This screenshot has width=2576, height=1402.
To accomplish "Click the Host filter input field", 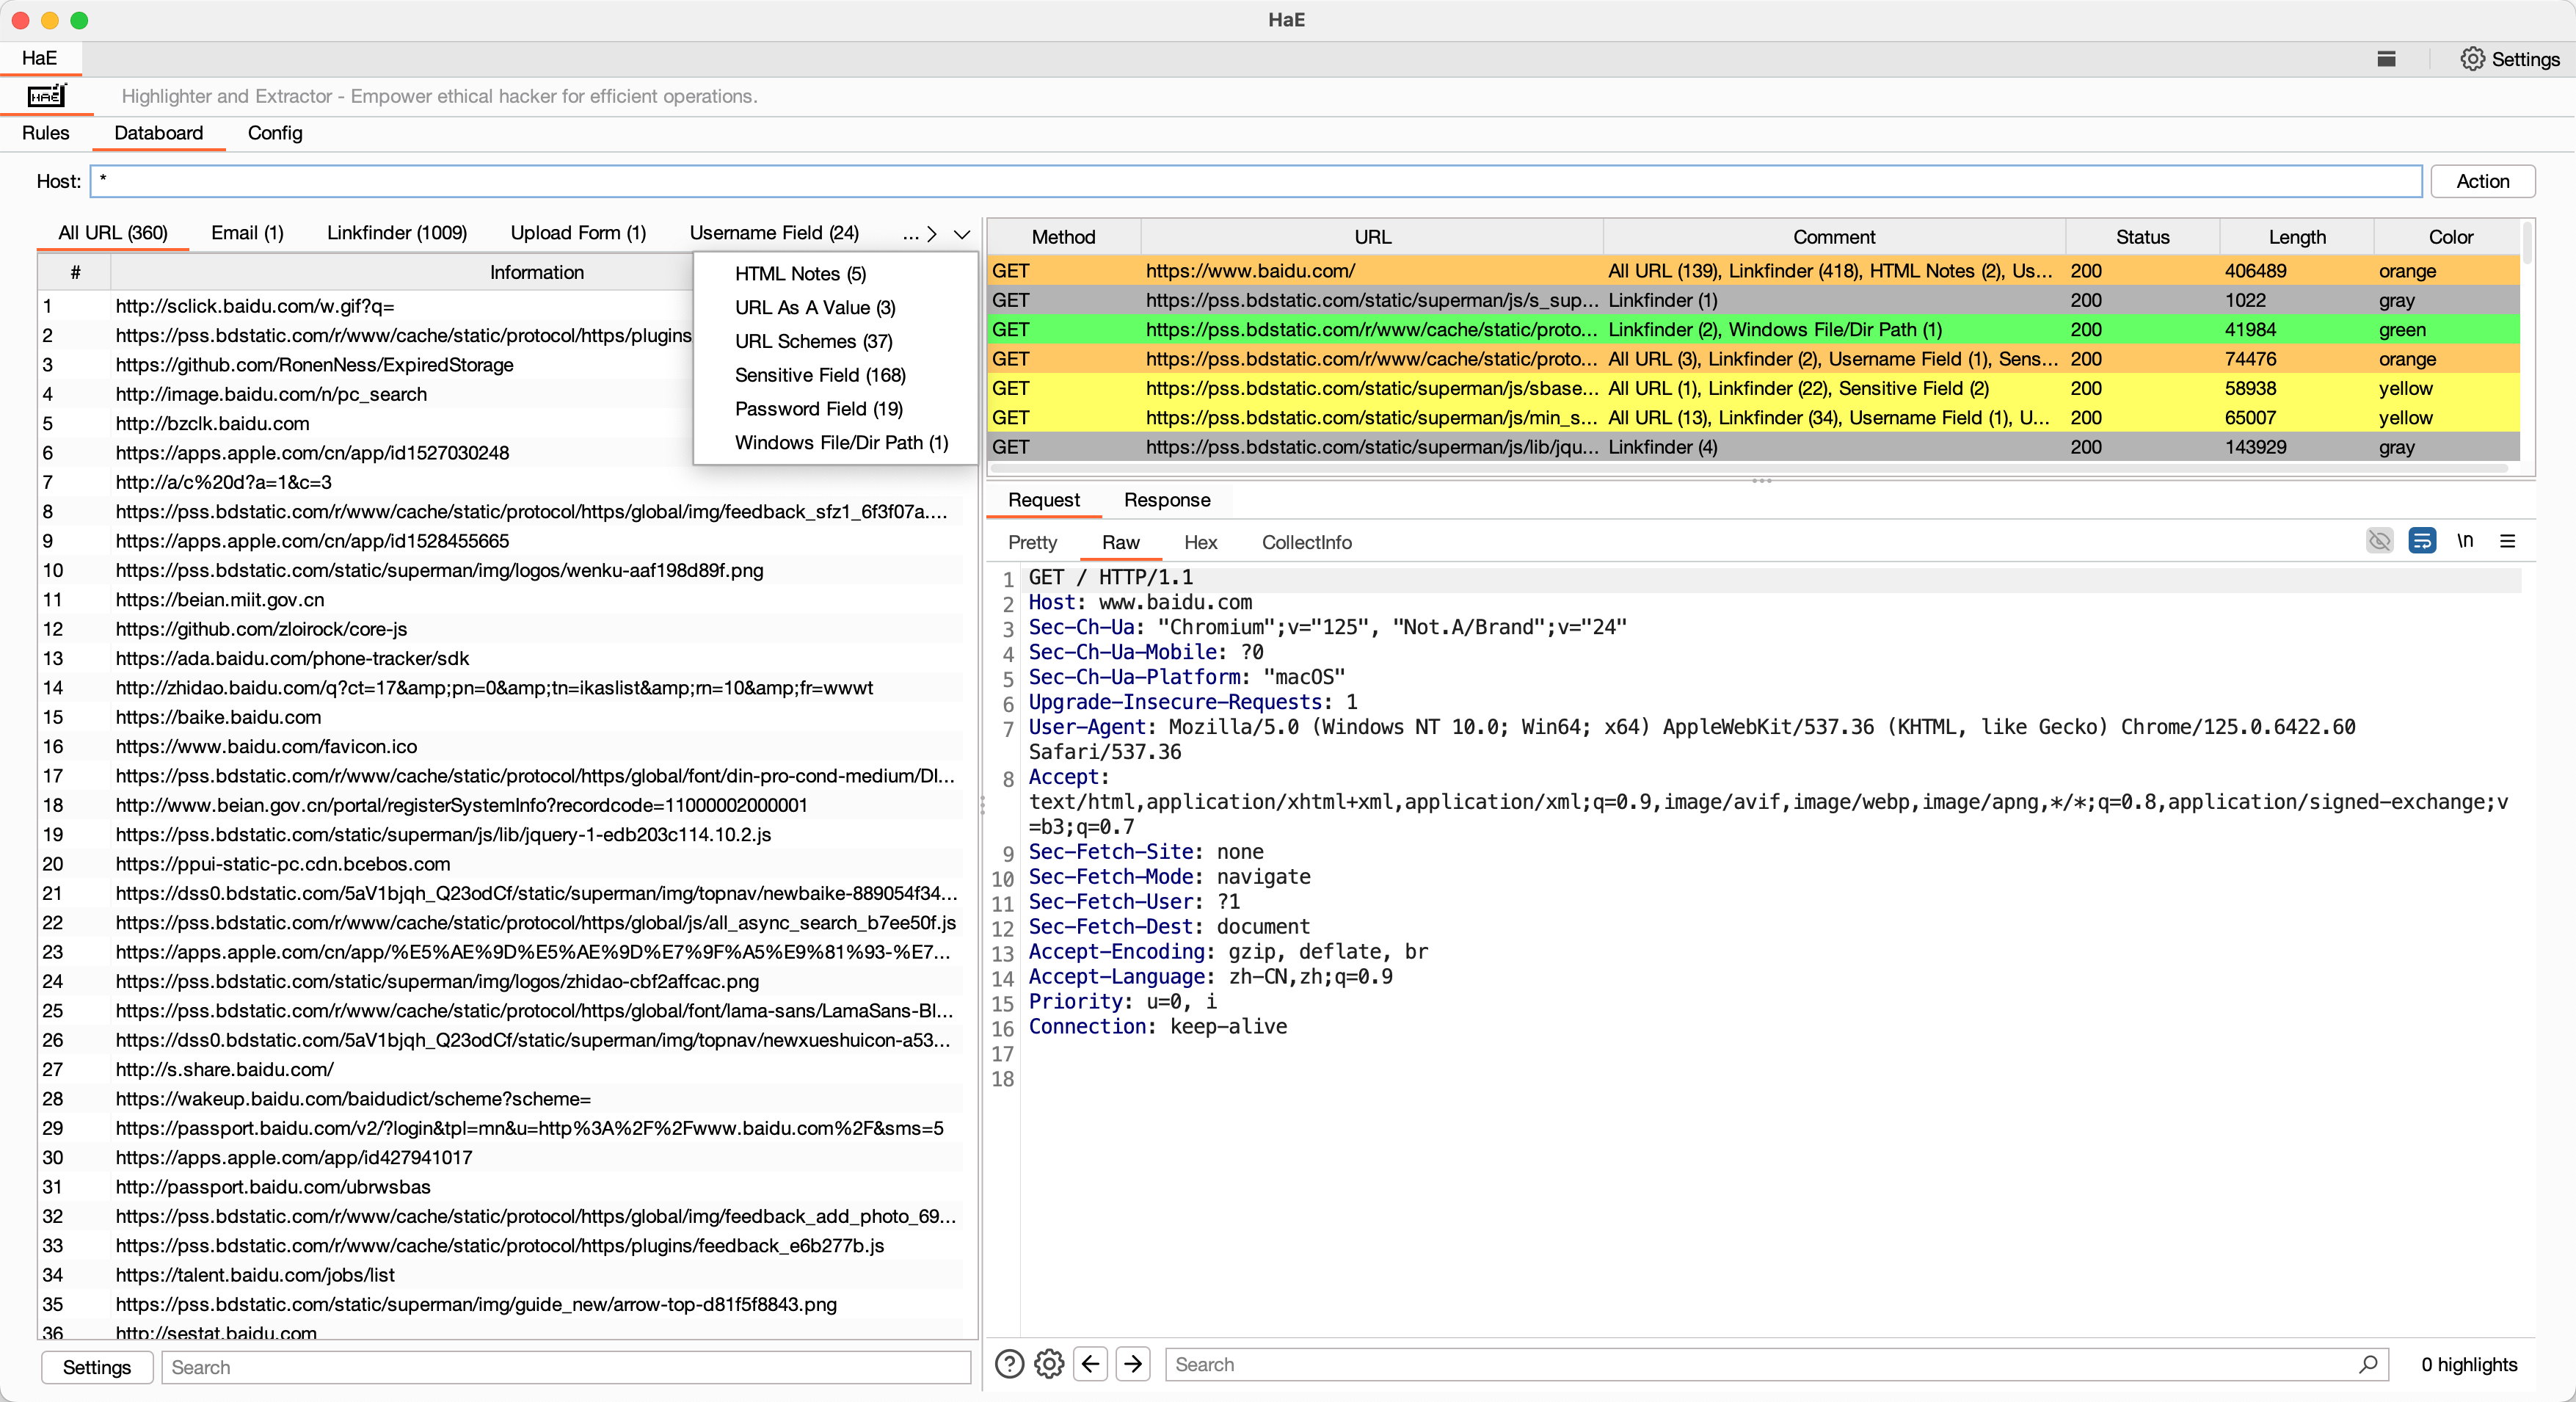I will tap(1255, 181).
